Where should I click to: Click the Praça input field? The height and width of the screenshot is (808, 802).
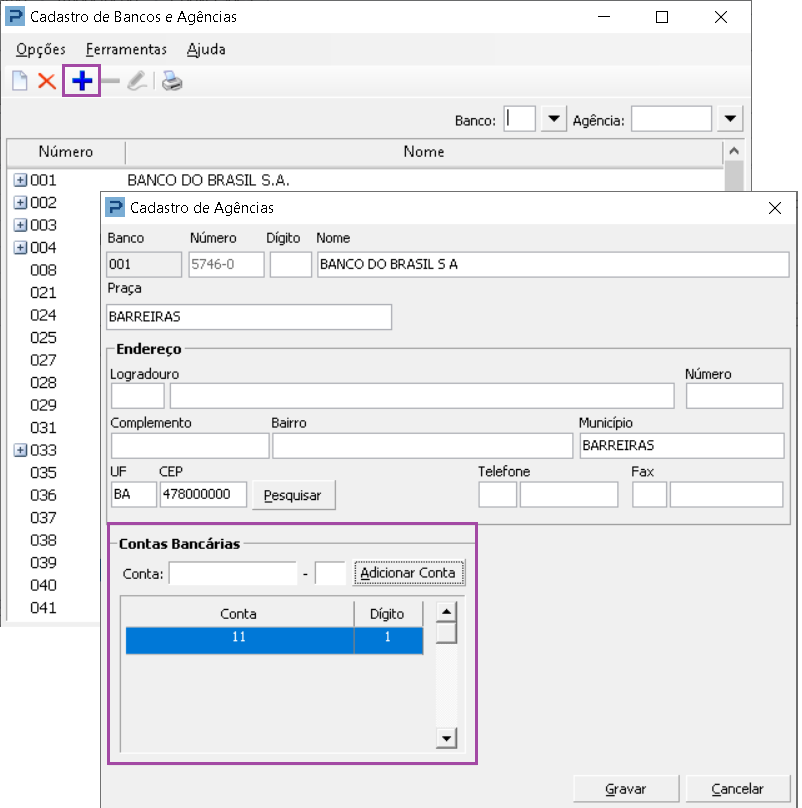click(x=249, y=317)
